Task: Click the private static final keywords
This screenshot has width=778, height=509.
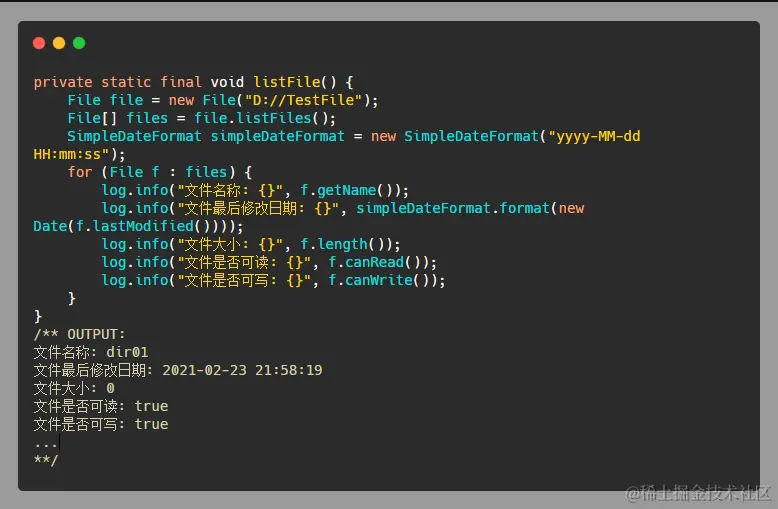Action: pos(118,82)
